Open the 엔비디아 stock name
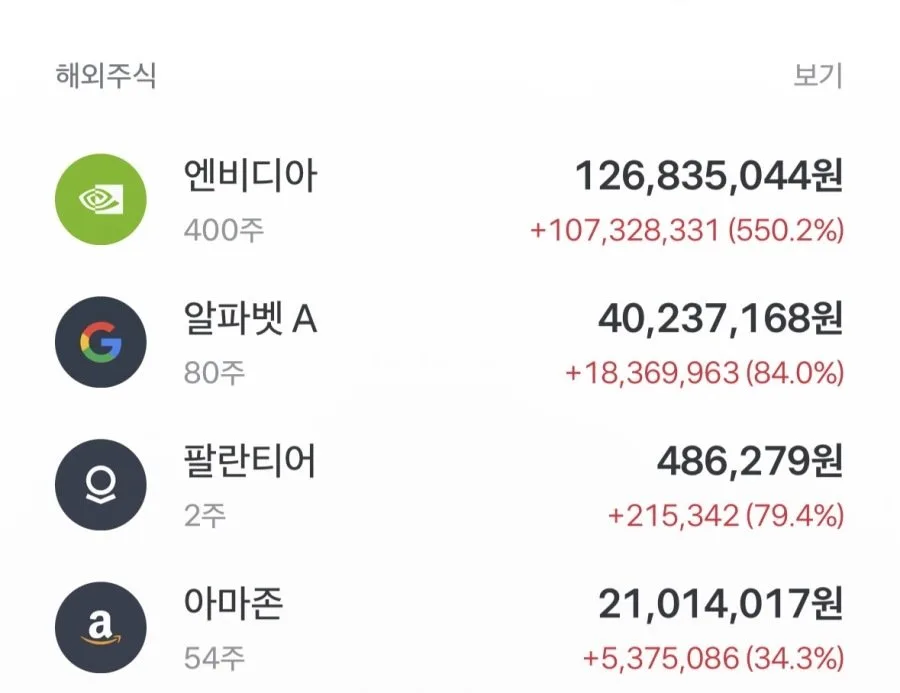Screen dimensions: 900x693 [x=250, y=175]
